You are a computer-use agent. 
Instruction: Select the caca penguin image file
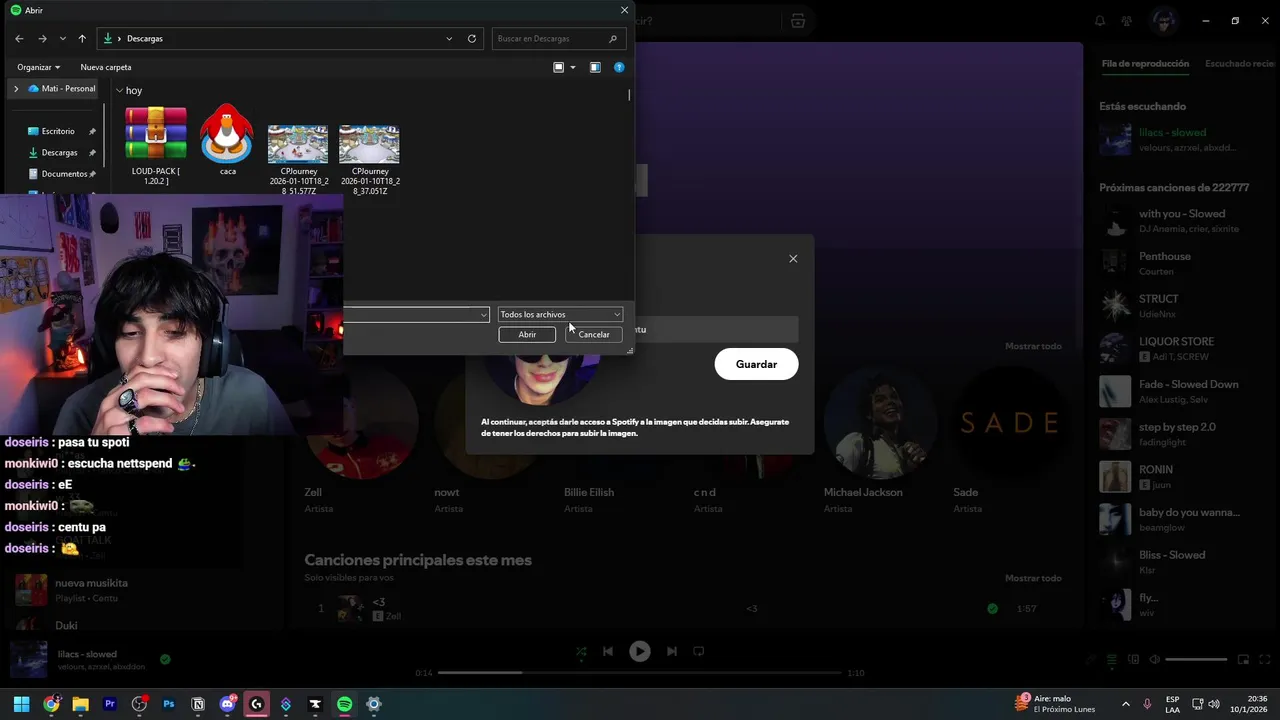[228, 140]
